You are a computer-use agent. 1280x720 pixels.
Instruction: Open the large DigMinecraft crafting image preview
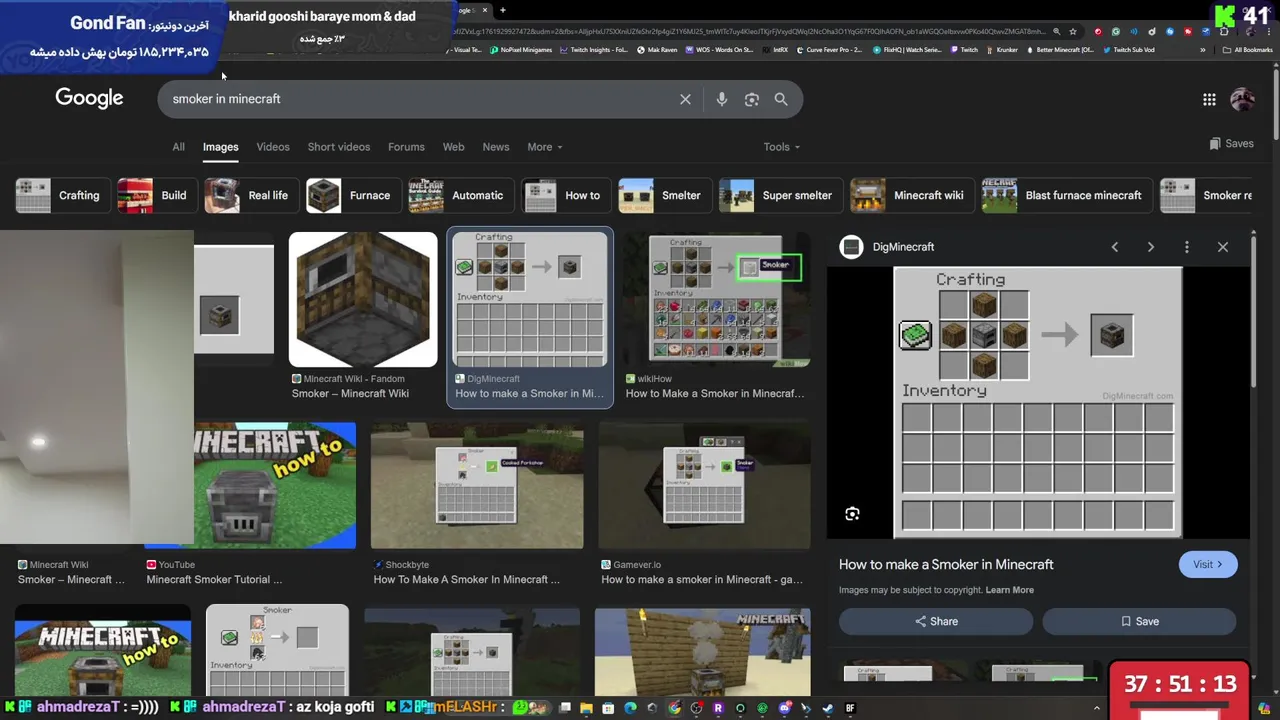click(1038, 403)
